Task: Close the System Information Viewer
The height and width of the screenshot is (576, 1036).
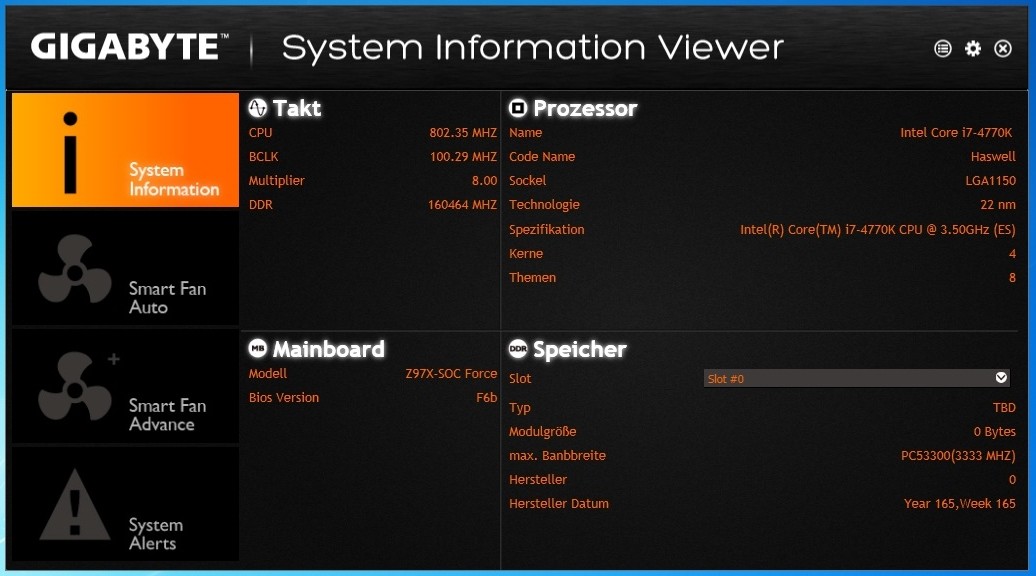Action: click(1003, 48)
